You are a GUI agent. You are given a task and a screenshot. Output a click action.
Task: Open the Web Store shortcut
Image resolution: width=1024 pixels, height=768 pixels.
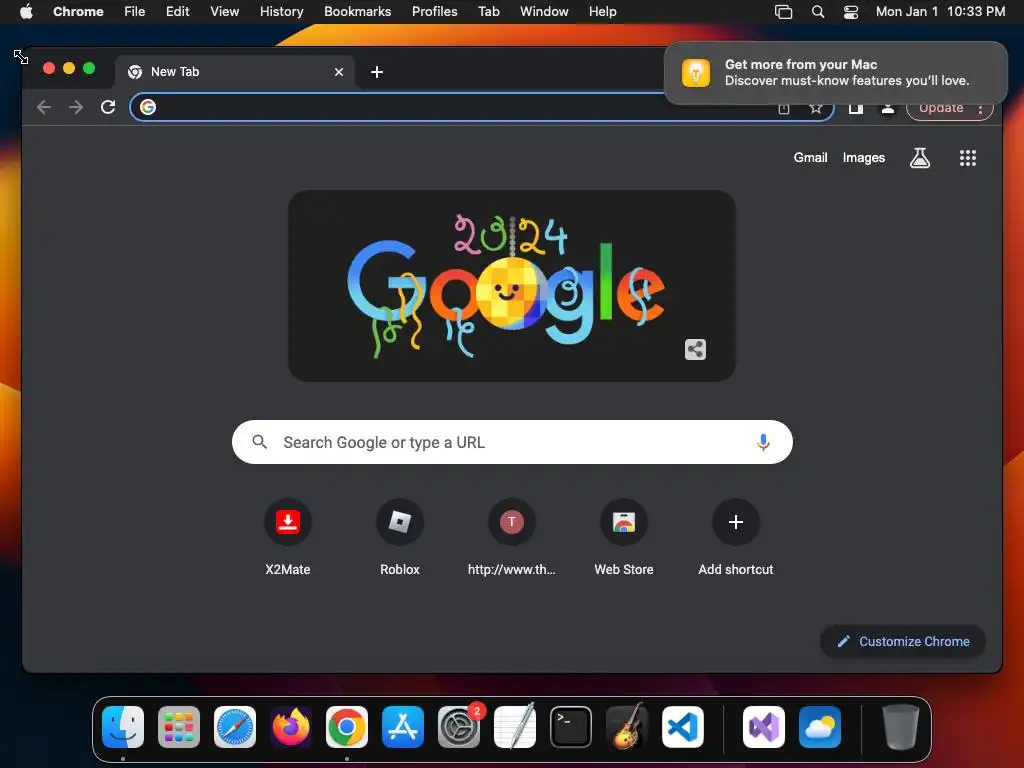[624, 537]
